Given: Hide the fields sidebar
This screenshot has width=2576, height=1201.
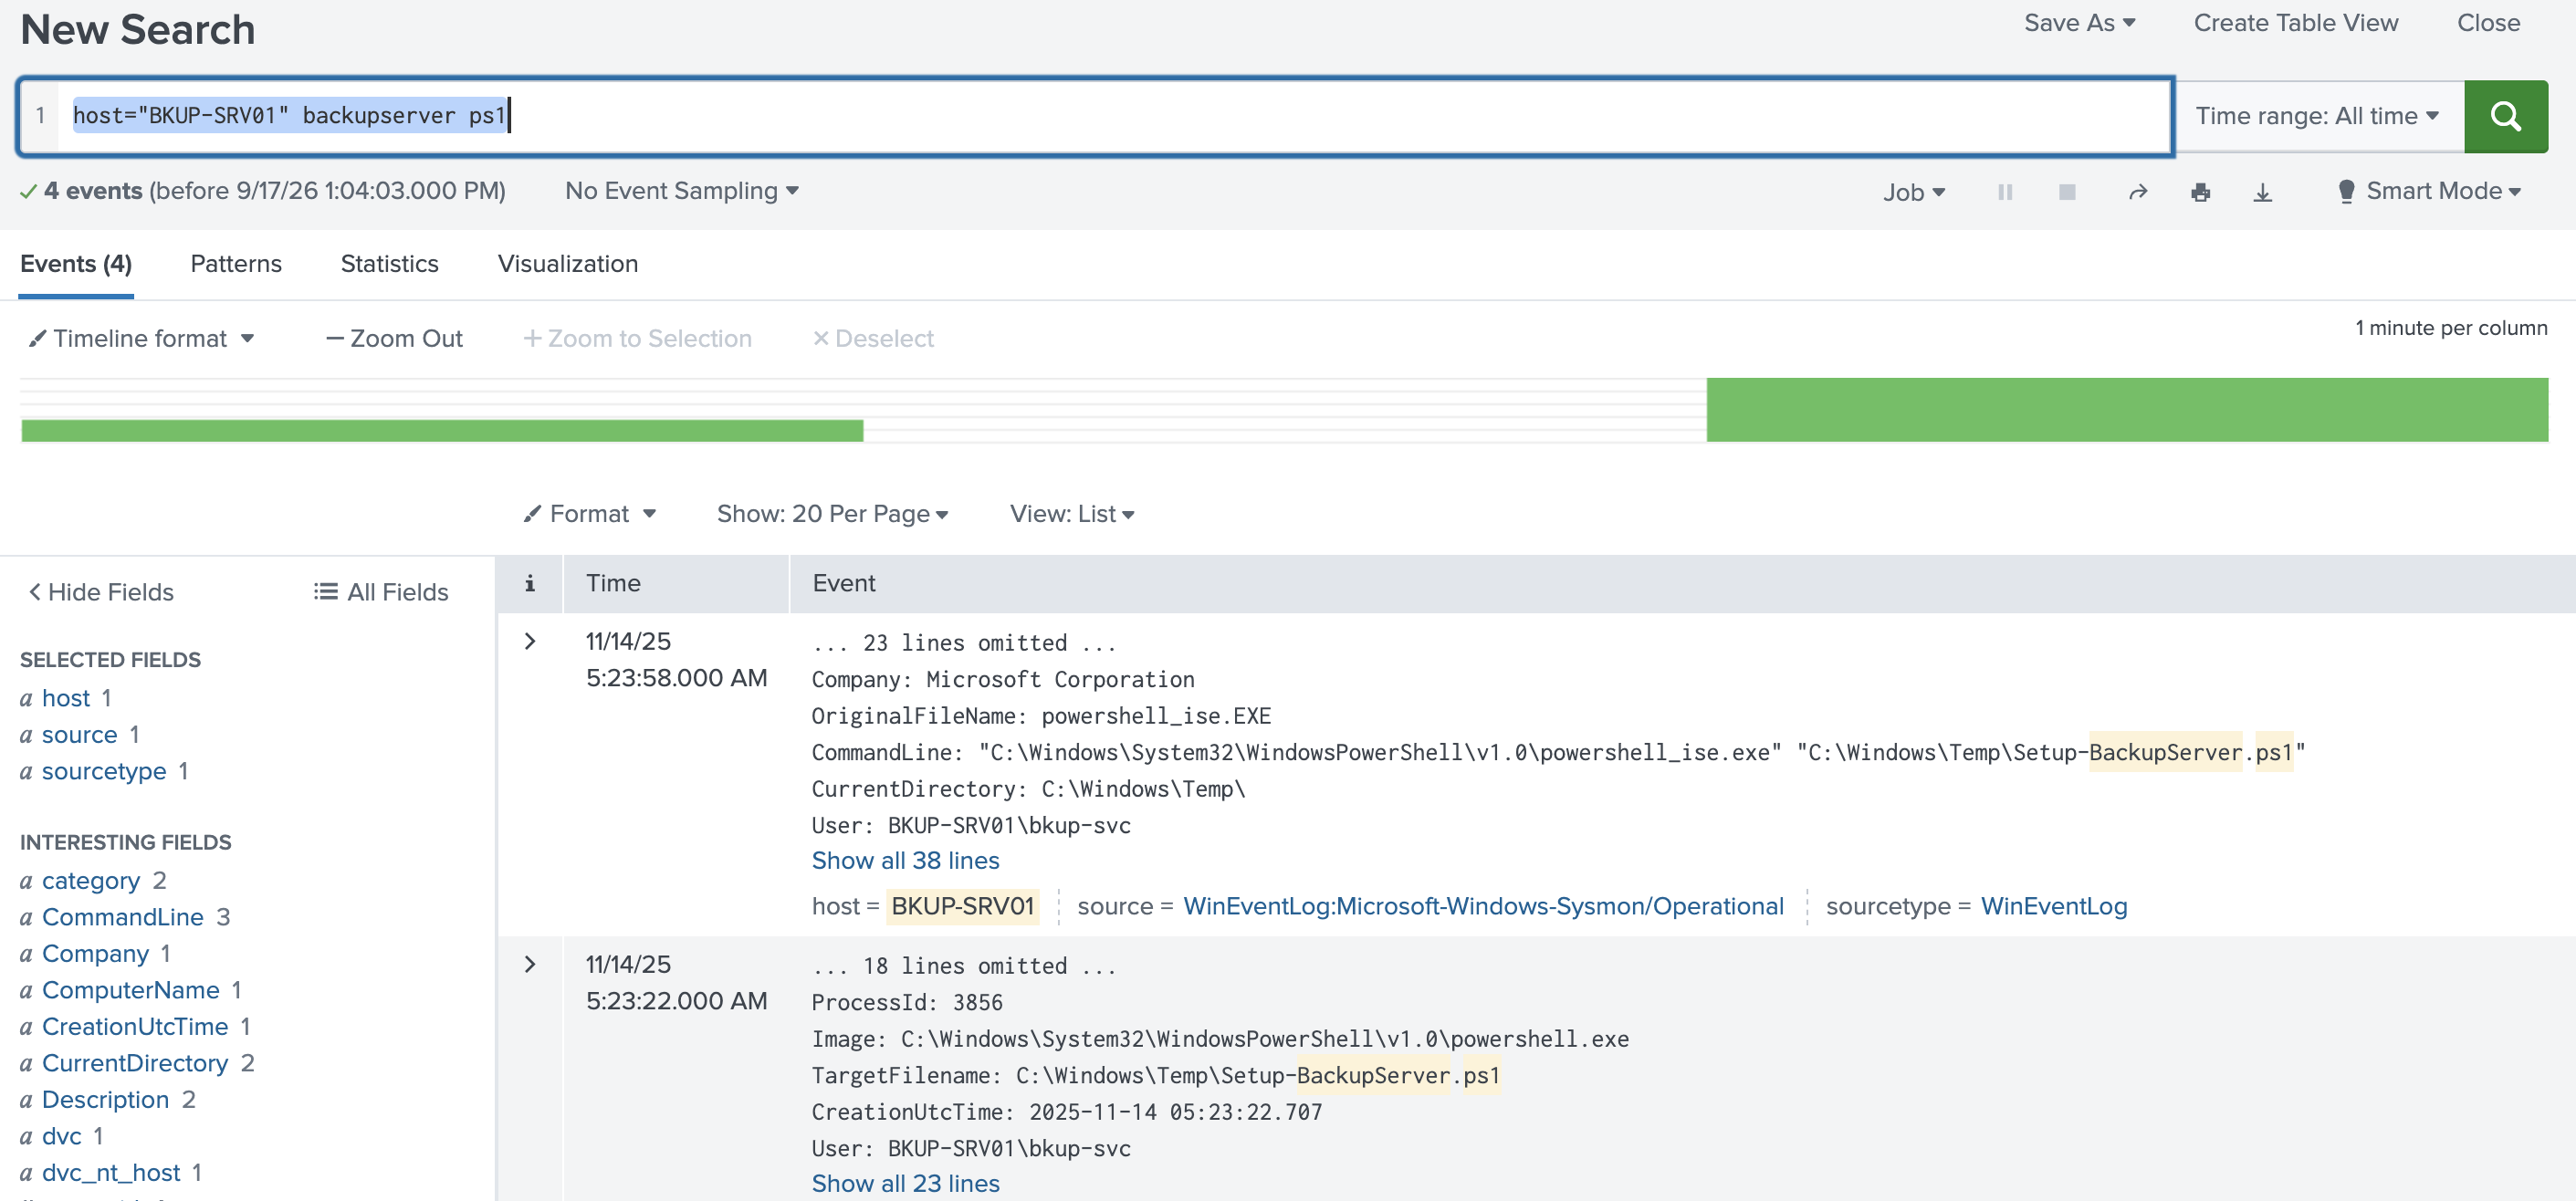Looking at the screenshot, I should click(x=101, y=592).
